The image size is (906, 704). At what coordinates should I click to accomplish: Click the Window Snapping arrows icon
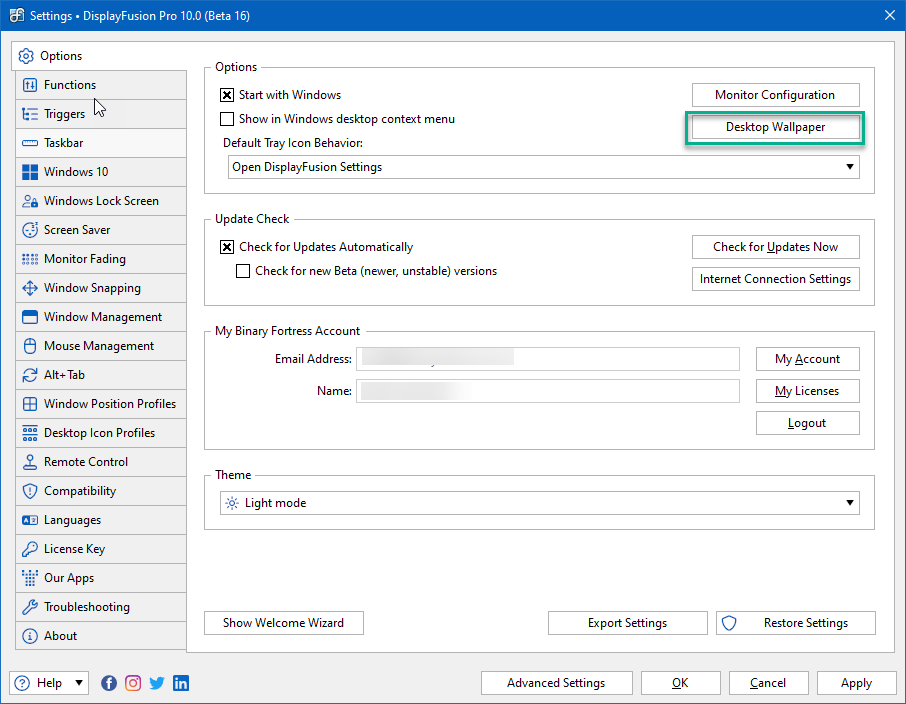[29, 288]
